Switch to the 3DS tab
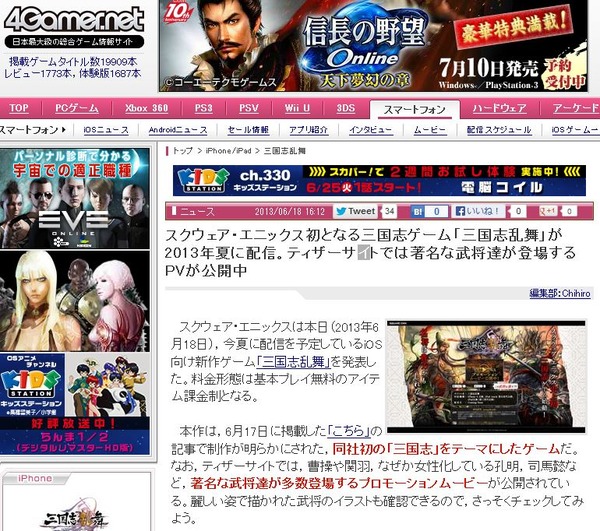Screen dimensions: 600x531 (346, 108)
